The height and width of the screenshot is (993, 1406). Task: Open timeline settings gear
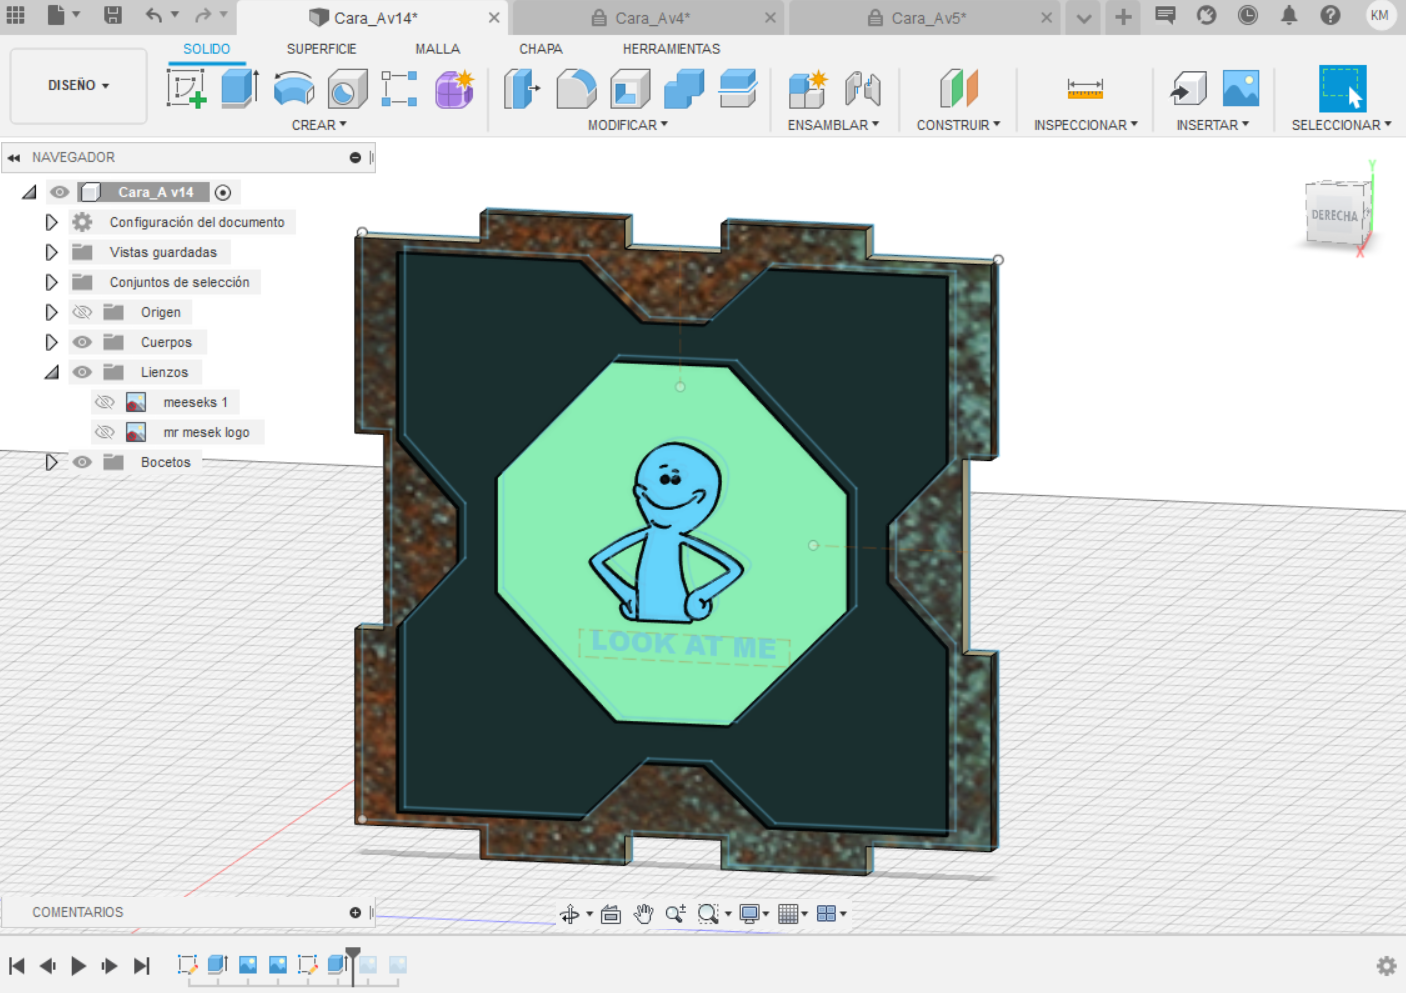[x=1386, y=966]
